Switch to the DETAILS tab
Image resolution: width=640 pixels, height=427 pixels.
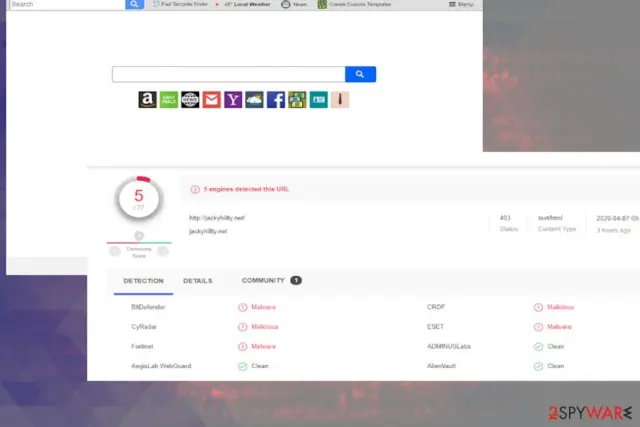[198, 281]
